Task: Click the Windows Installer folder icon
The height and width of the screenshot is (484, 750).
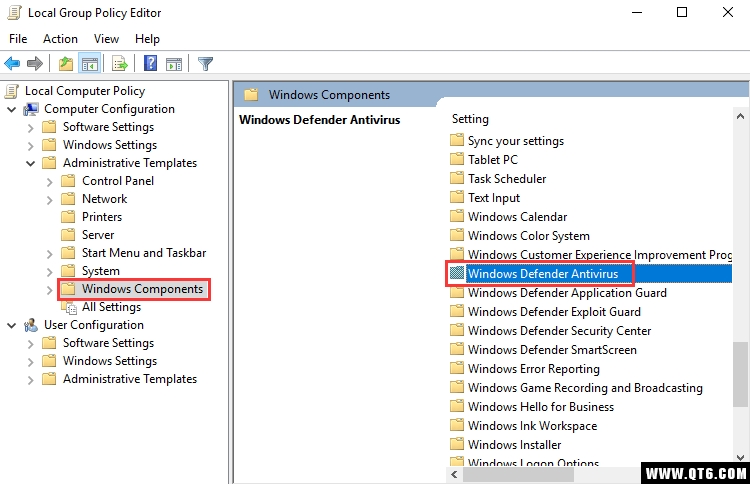Action: click(x=457, y=444)
